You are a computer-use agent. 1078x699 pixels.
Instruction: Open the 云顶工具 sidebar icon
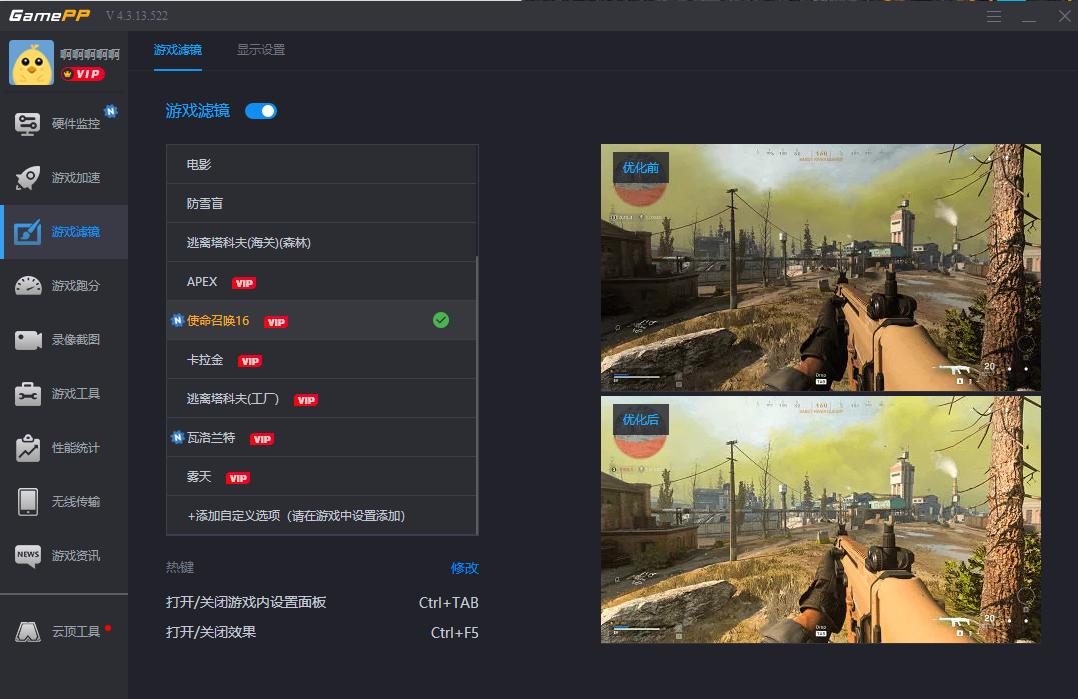(x=28, y=632)
